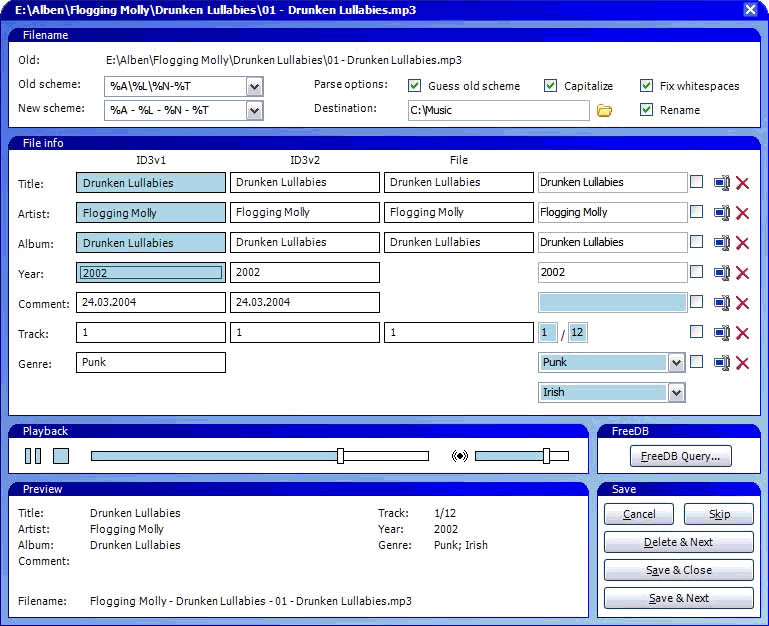Click the ID3v1 Genre field Punk
This screenshot has width=769, height=626.
pyautogui.click(x=151, y=363)
